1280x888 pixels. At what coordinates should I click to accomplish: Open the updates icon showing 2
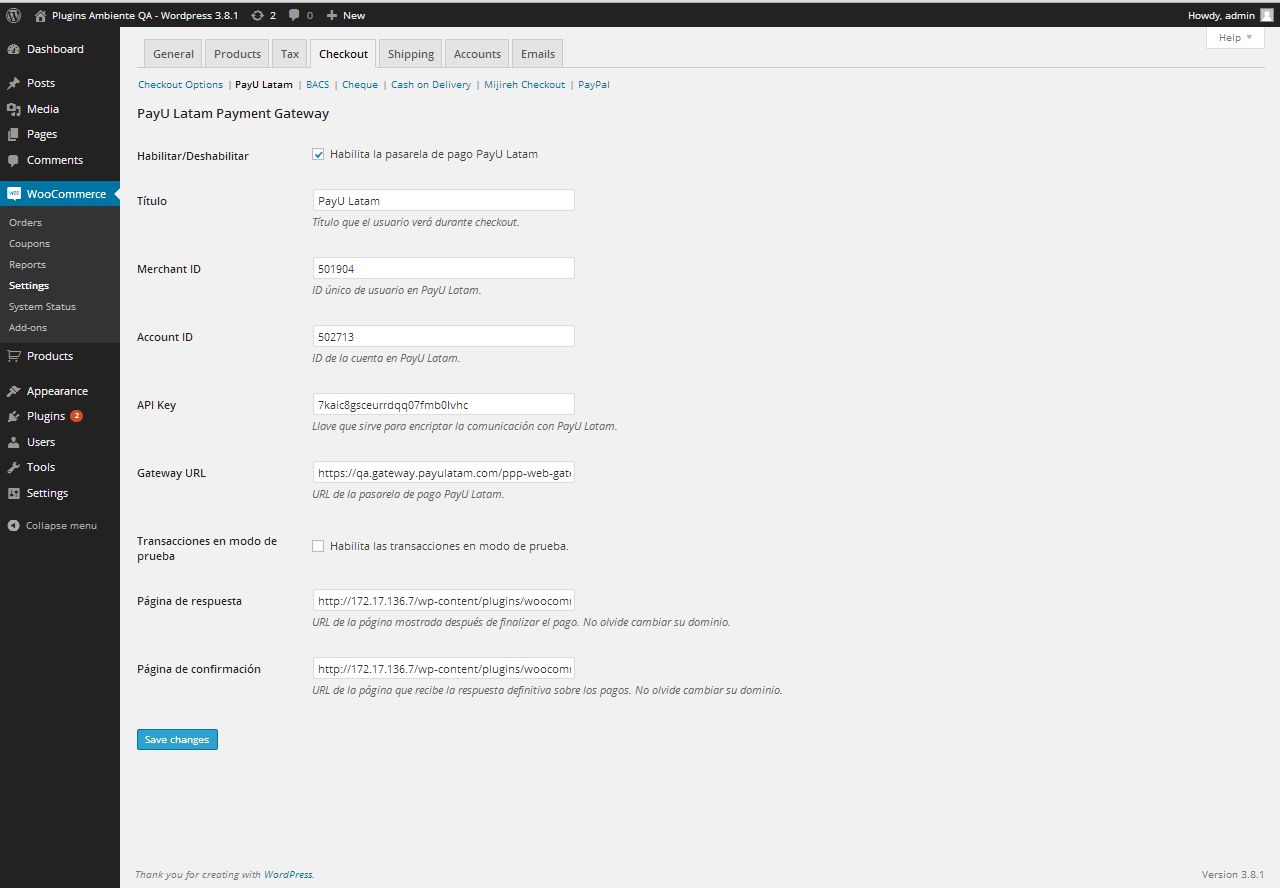(x=258, y=15)
